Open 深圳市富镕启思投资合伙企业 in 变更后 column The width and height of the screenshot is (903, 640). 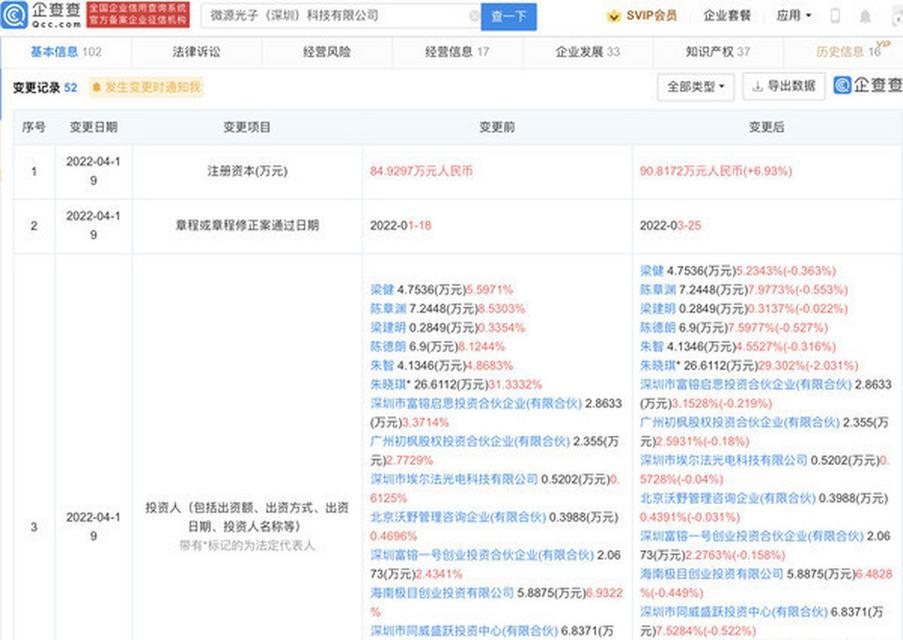(x=746, y=384)
